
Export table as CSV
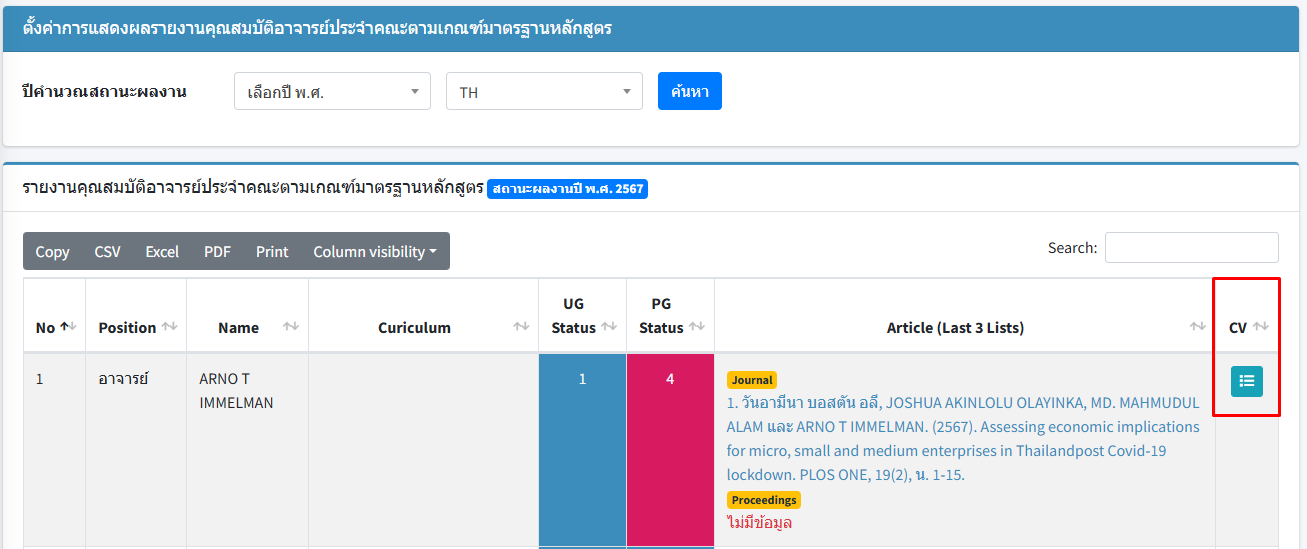pyautogui.click(x=107, y=252)
